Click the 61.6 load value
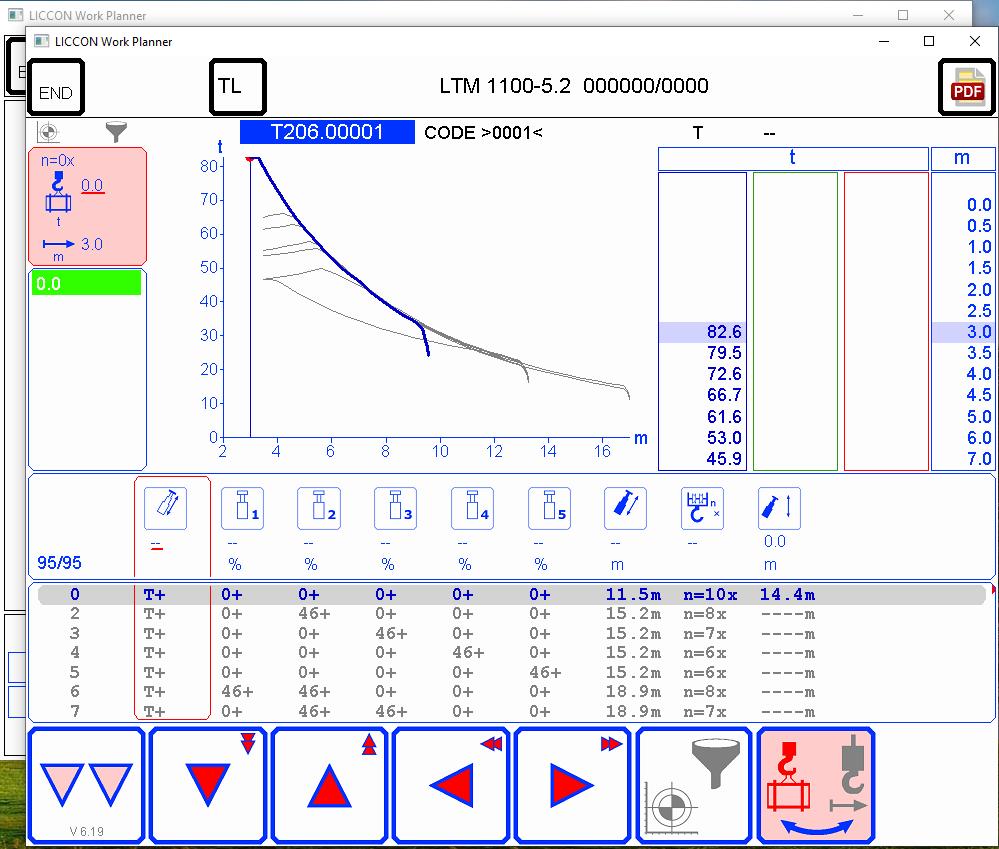Image resolution: width=999 pixels, height=849 pixels. [x=724, y=417]
